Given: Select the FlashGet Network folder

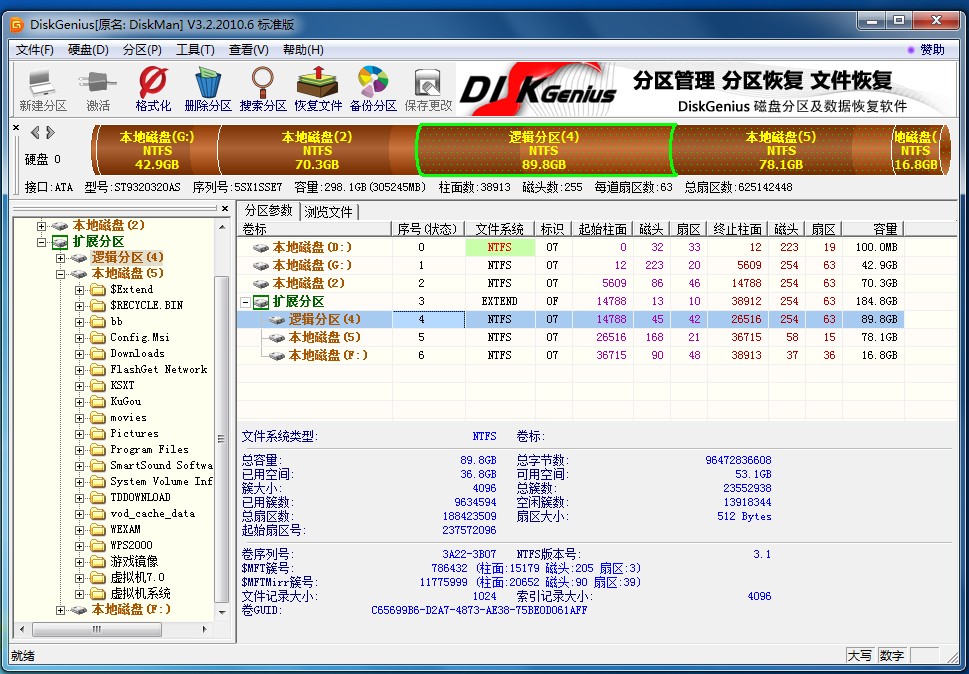Looking at the screenshot, I should pos(159,369).
